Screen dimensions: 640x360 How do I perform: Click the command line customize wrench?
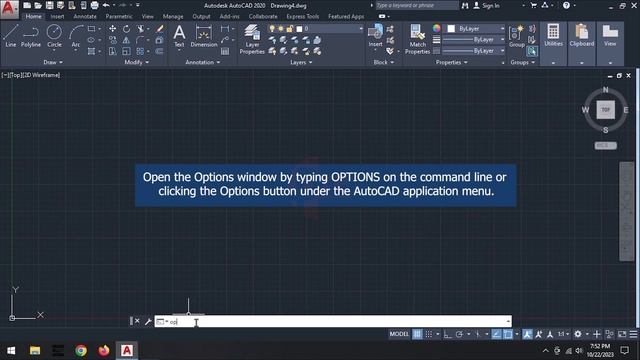(148, 322)
